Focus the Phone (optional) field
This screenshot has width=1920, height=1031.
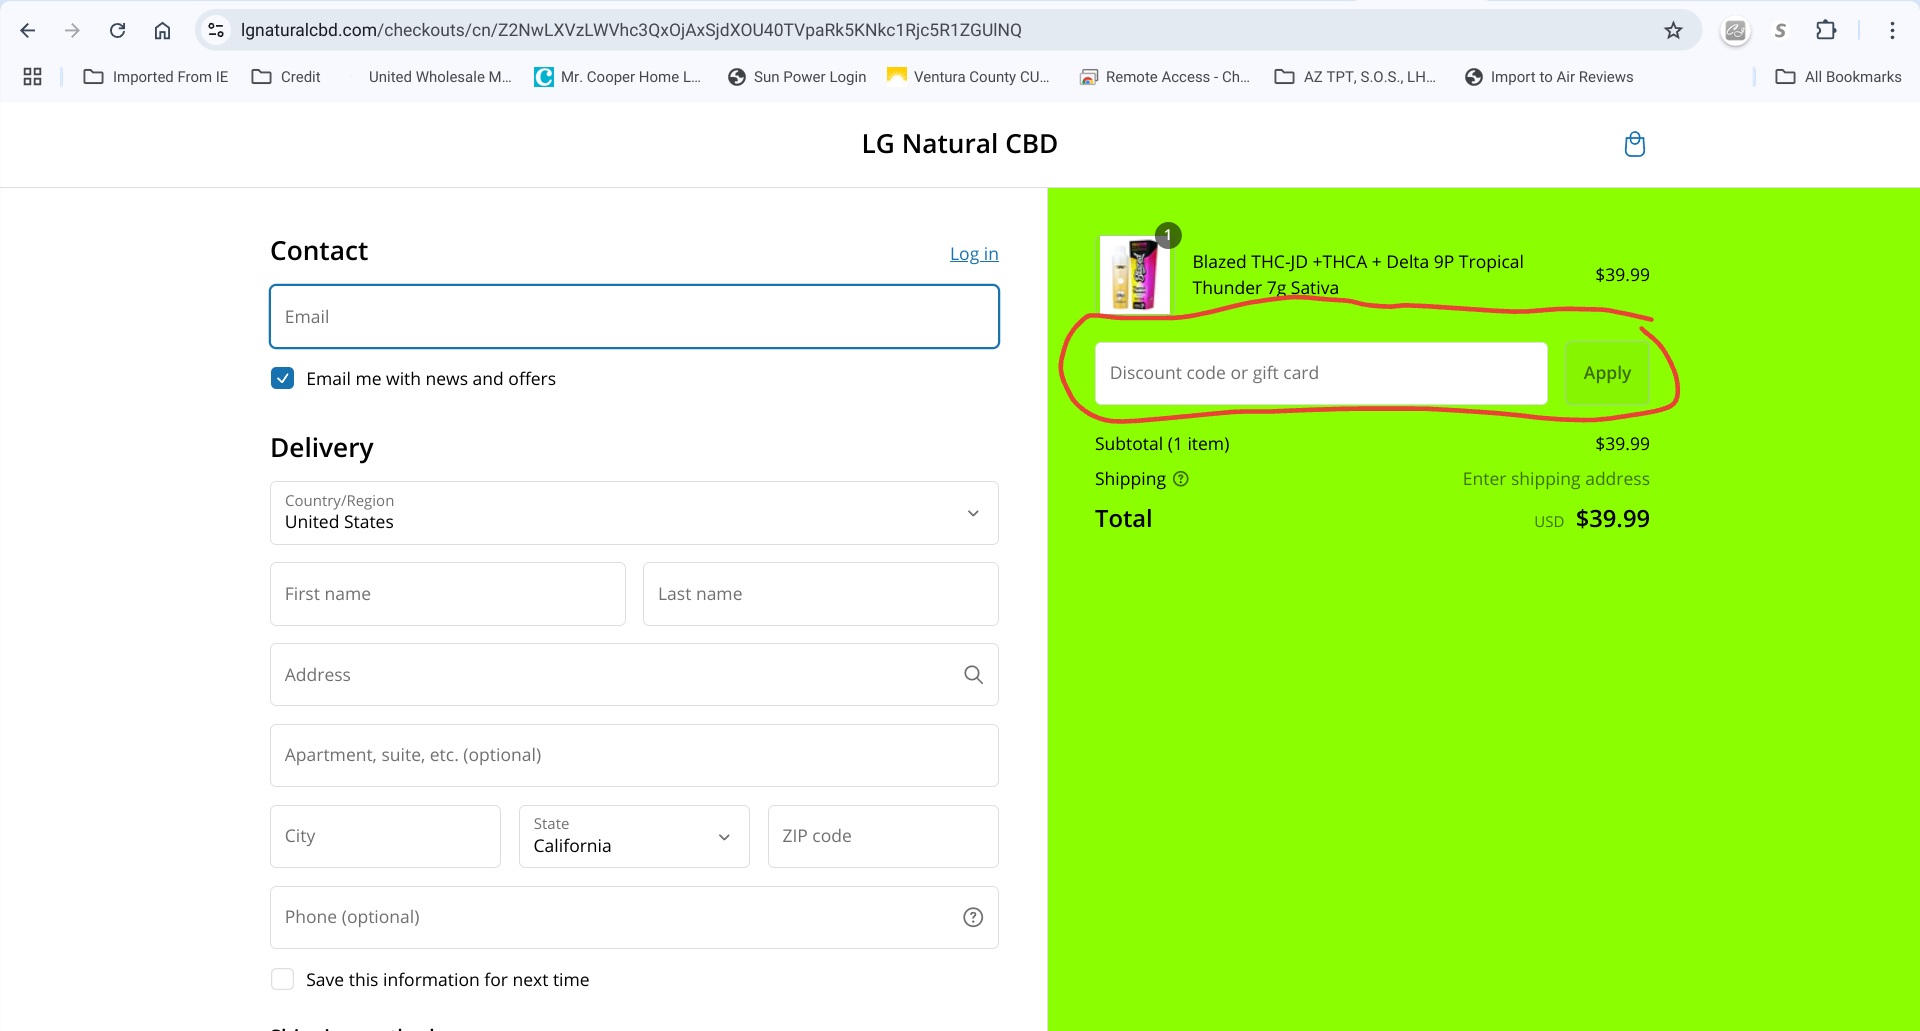click(x=634, y=917)
